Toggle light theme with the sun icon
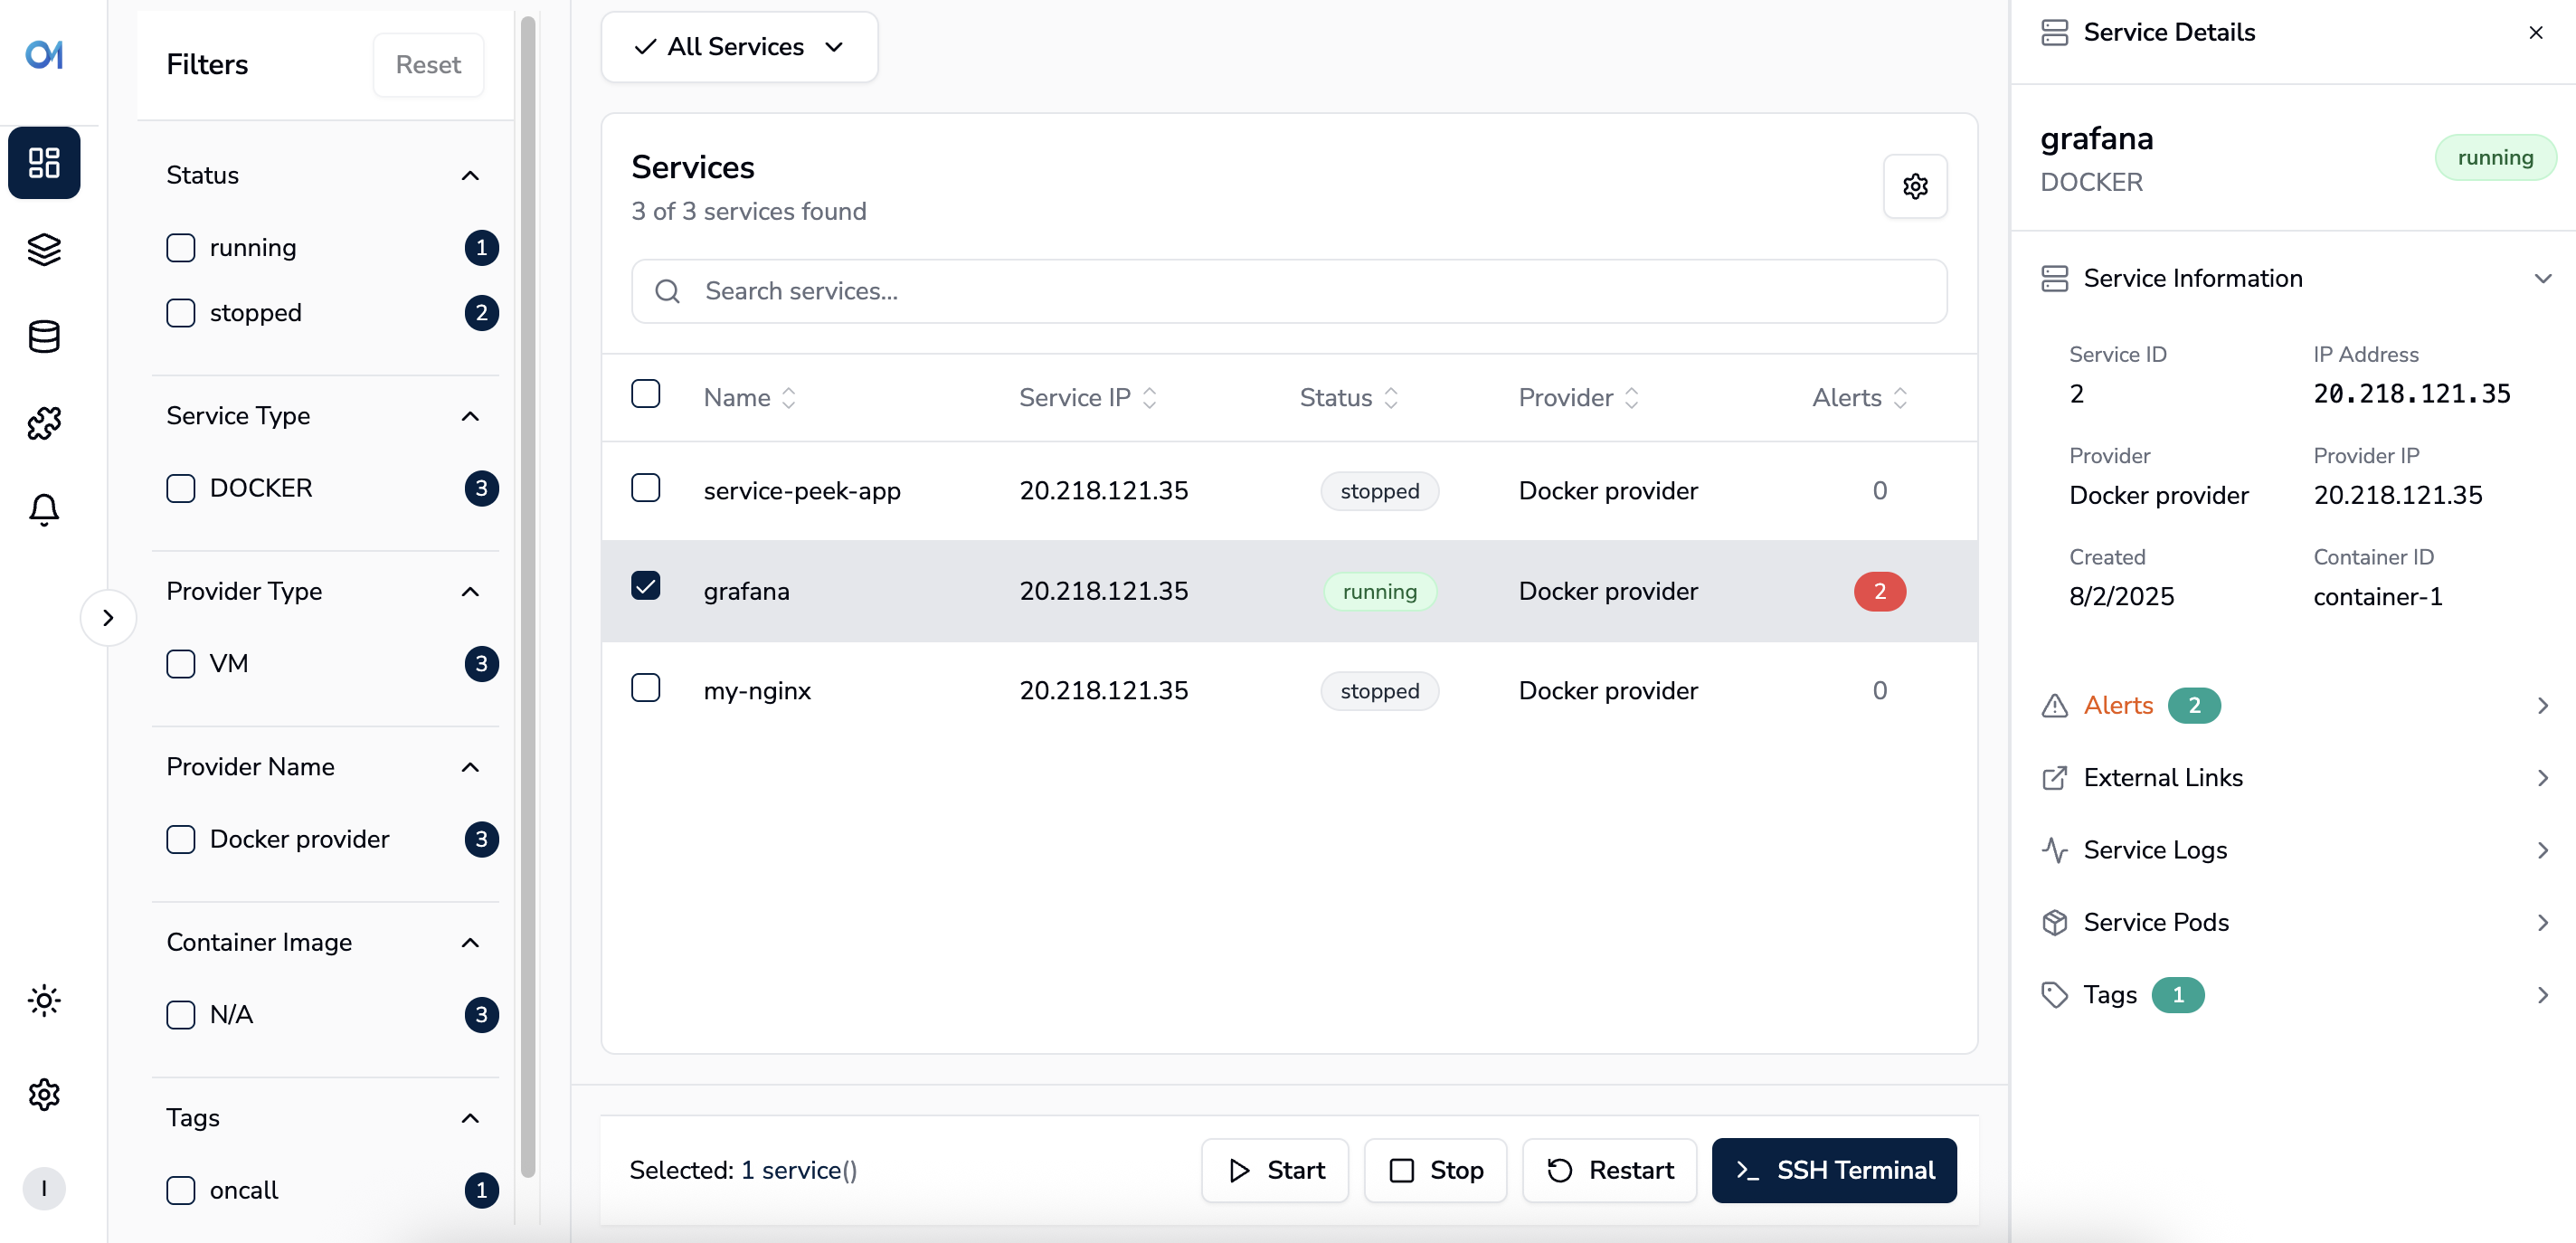Image resolution: width=2576 pixels, height=1243 pixels. 44,1000
